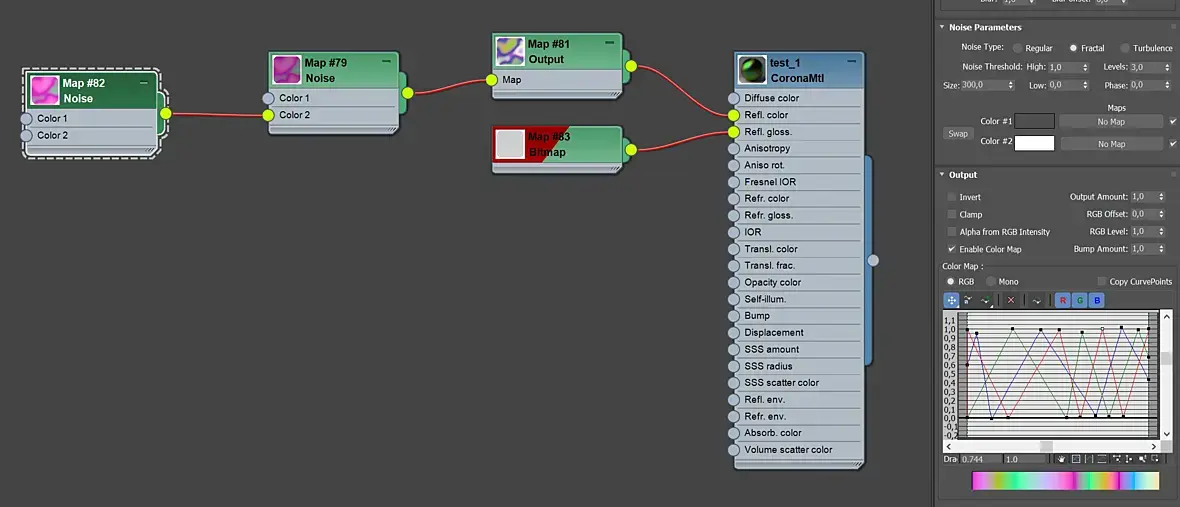Select the Scale point tool in curve toolbar
The height and width of the screenshot is (507, 1180).
pyautogui.click(x=969, y=300)
